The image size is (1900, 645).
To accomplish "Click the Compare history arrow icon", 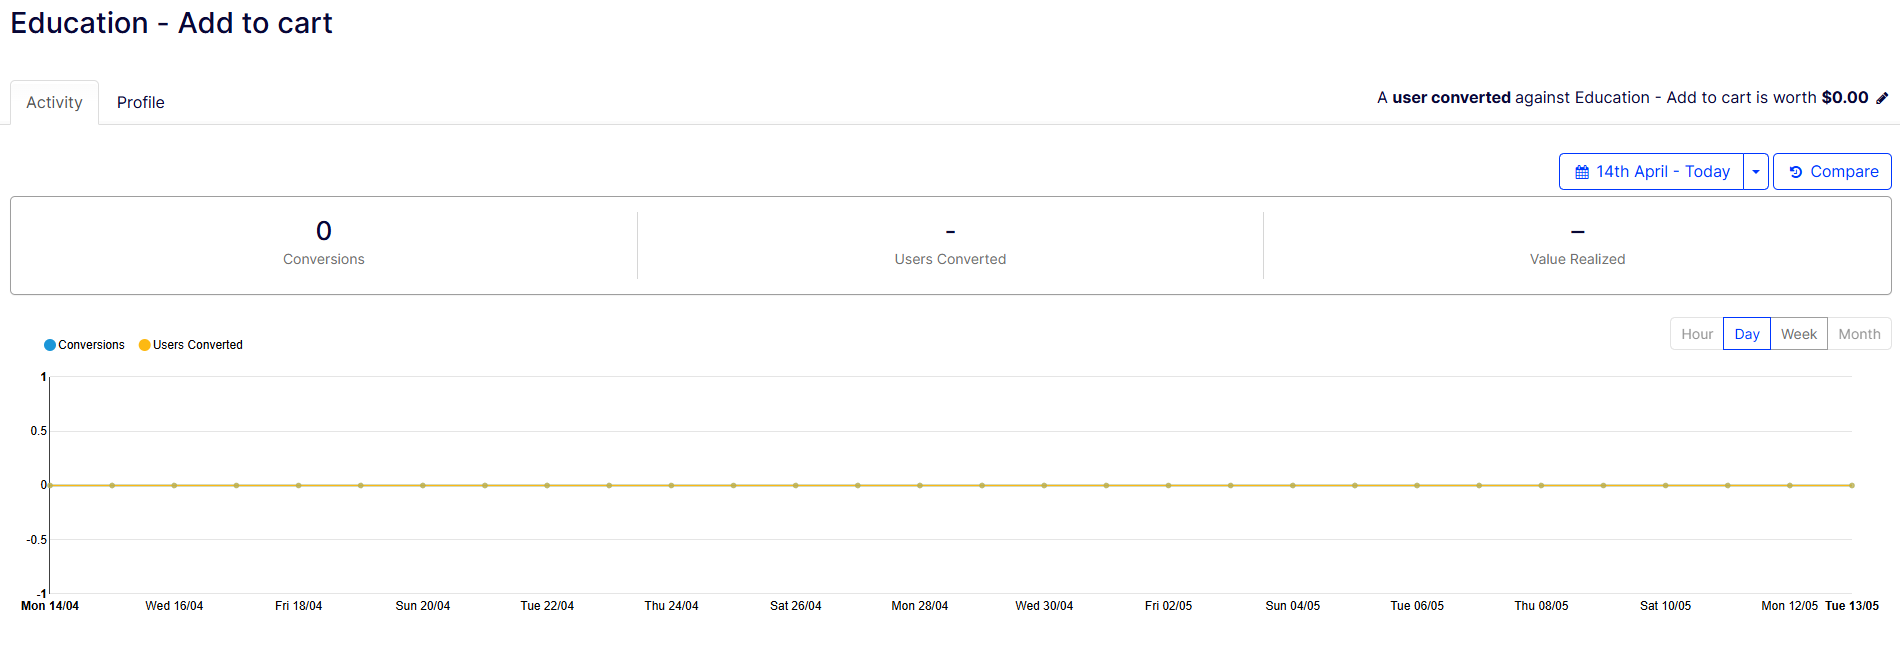I will click(x=1795, y=172).
